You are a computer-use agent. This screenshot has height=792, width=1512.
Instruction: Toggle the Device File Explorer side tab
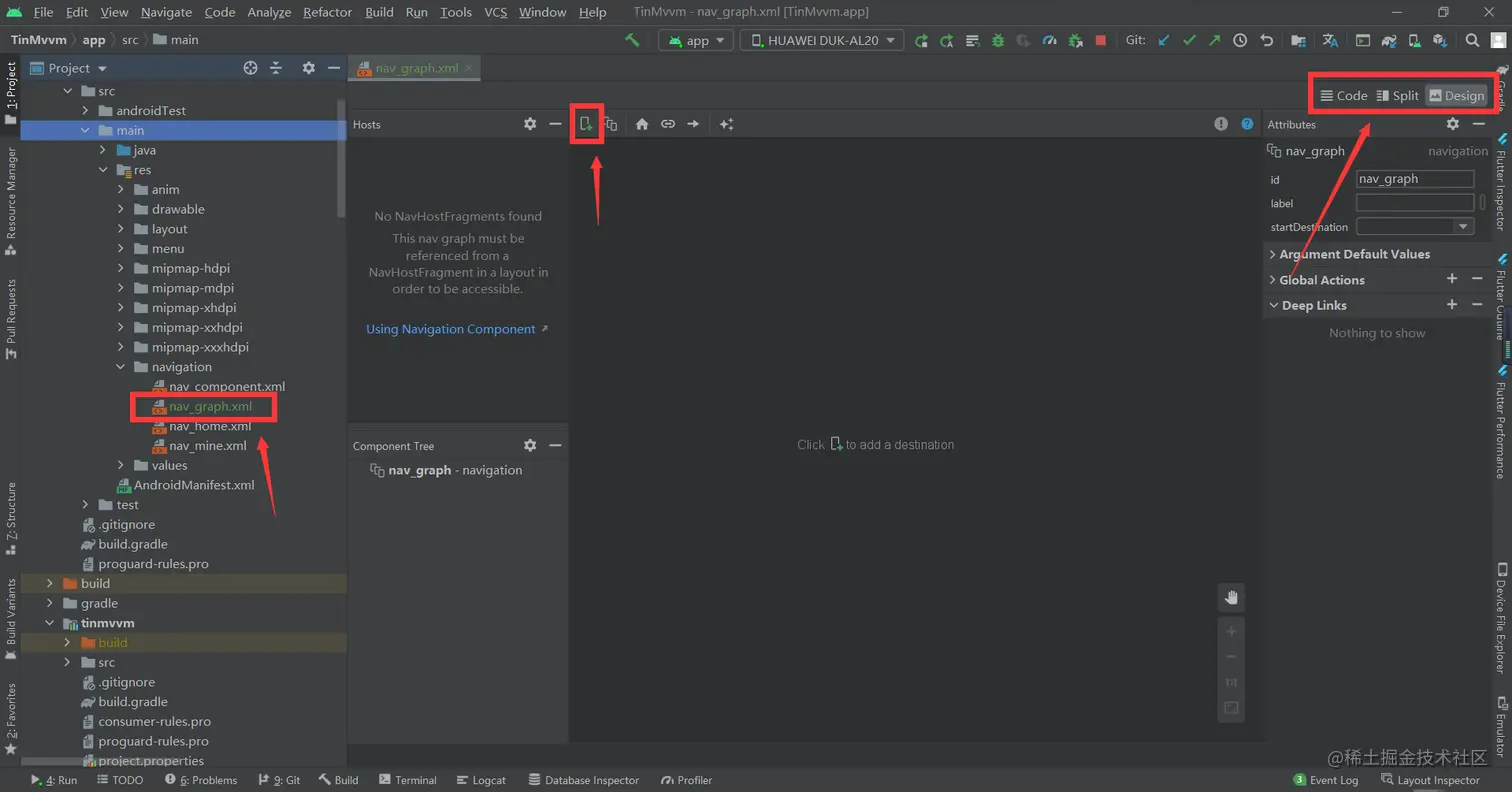(x=1501, y=616)
